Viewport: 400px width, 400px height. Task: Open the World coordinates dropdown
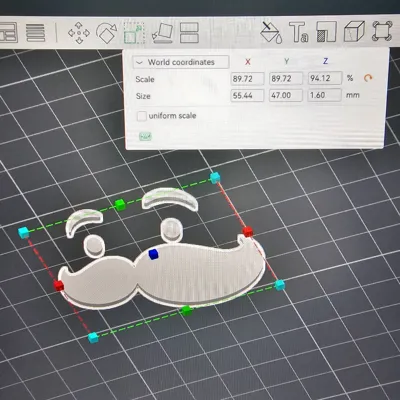(181, 62)
